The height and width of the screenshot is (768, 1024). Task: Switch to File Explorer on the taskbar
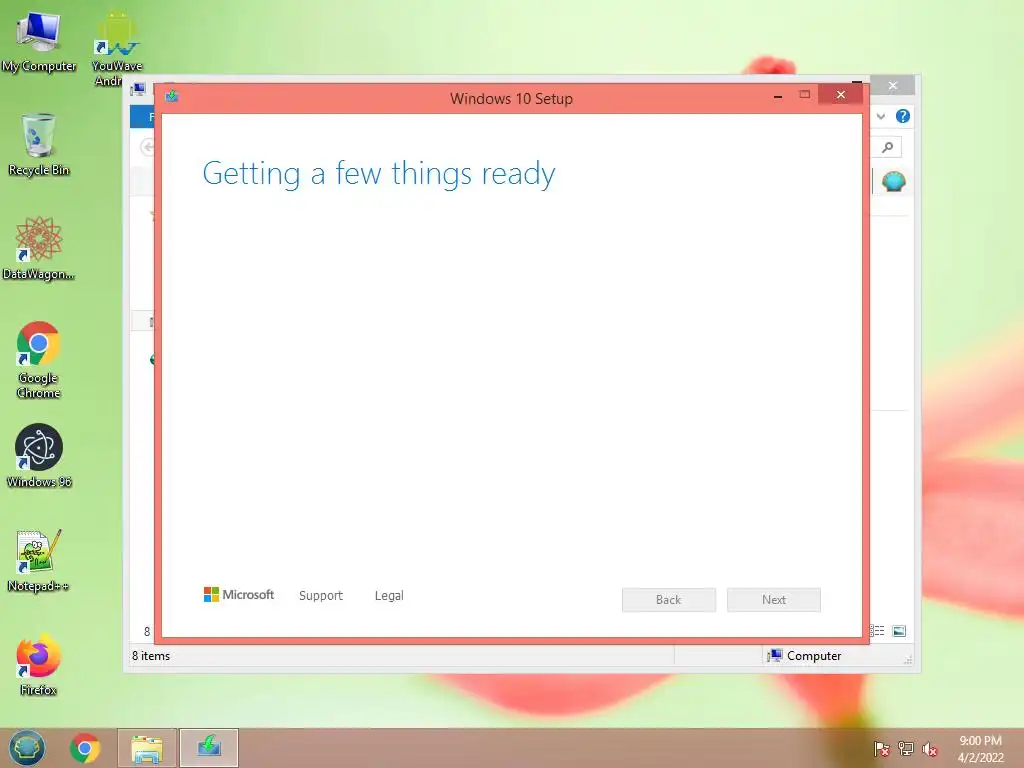pos(147,748)
